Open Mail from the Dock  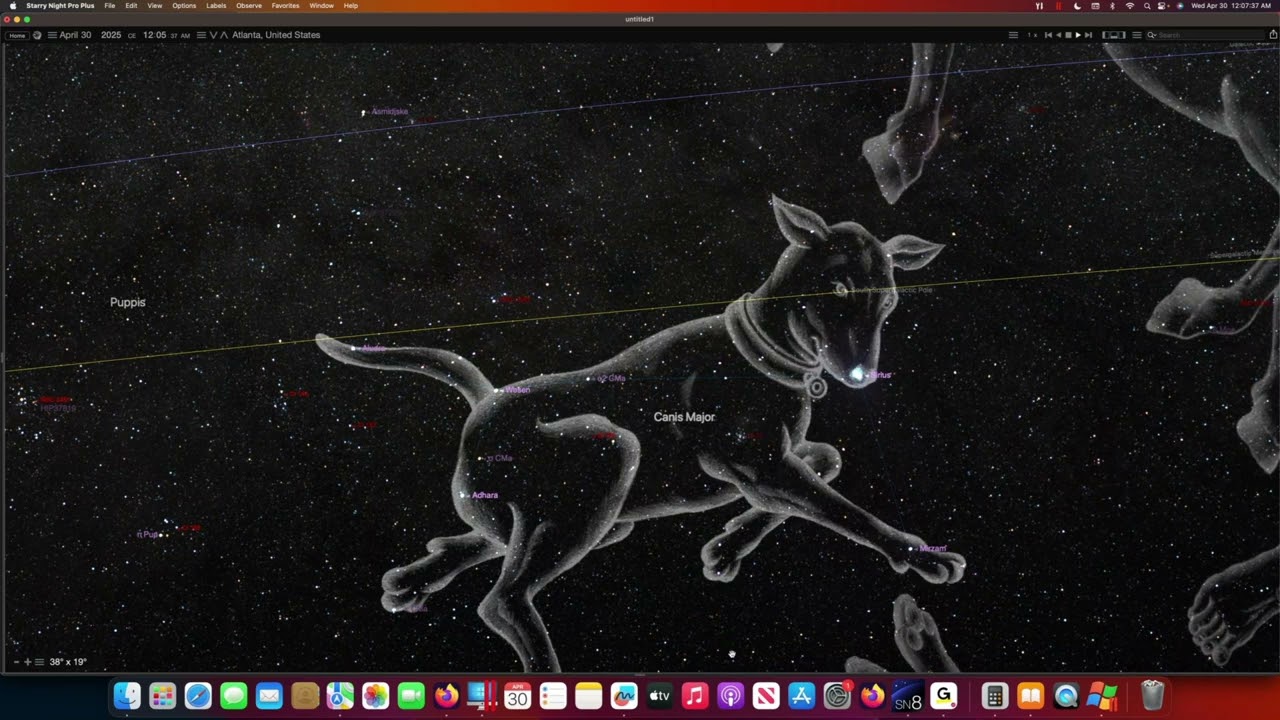click(x=269, y=695)
